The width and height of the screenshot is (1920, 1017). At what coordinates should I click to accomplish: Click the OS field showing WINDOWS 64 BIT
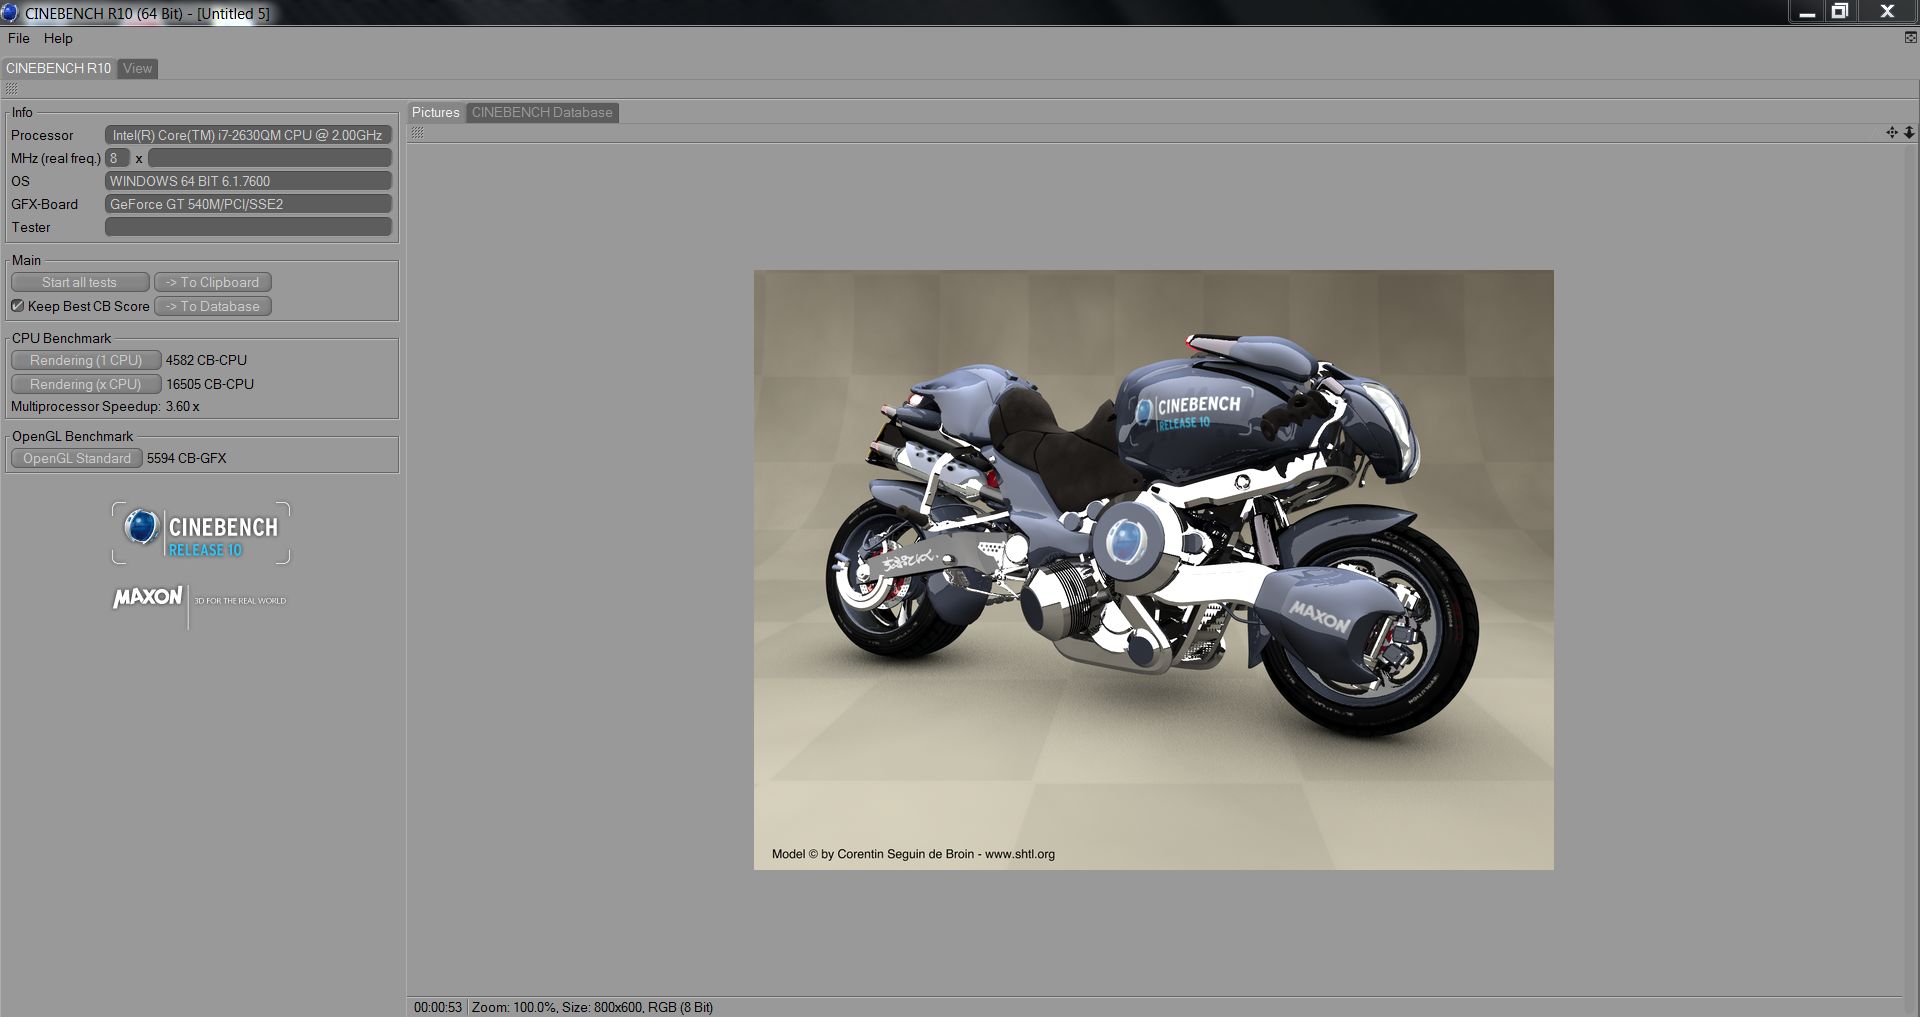[248, 181]
